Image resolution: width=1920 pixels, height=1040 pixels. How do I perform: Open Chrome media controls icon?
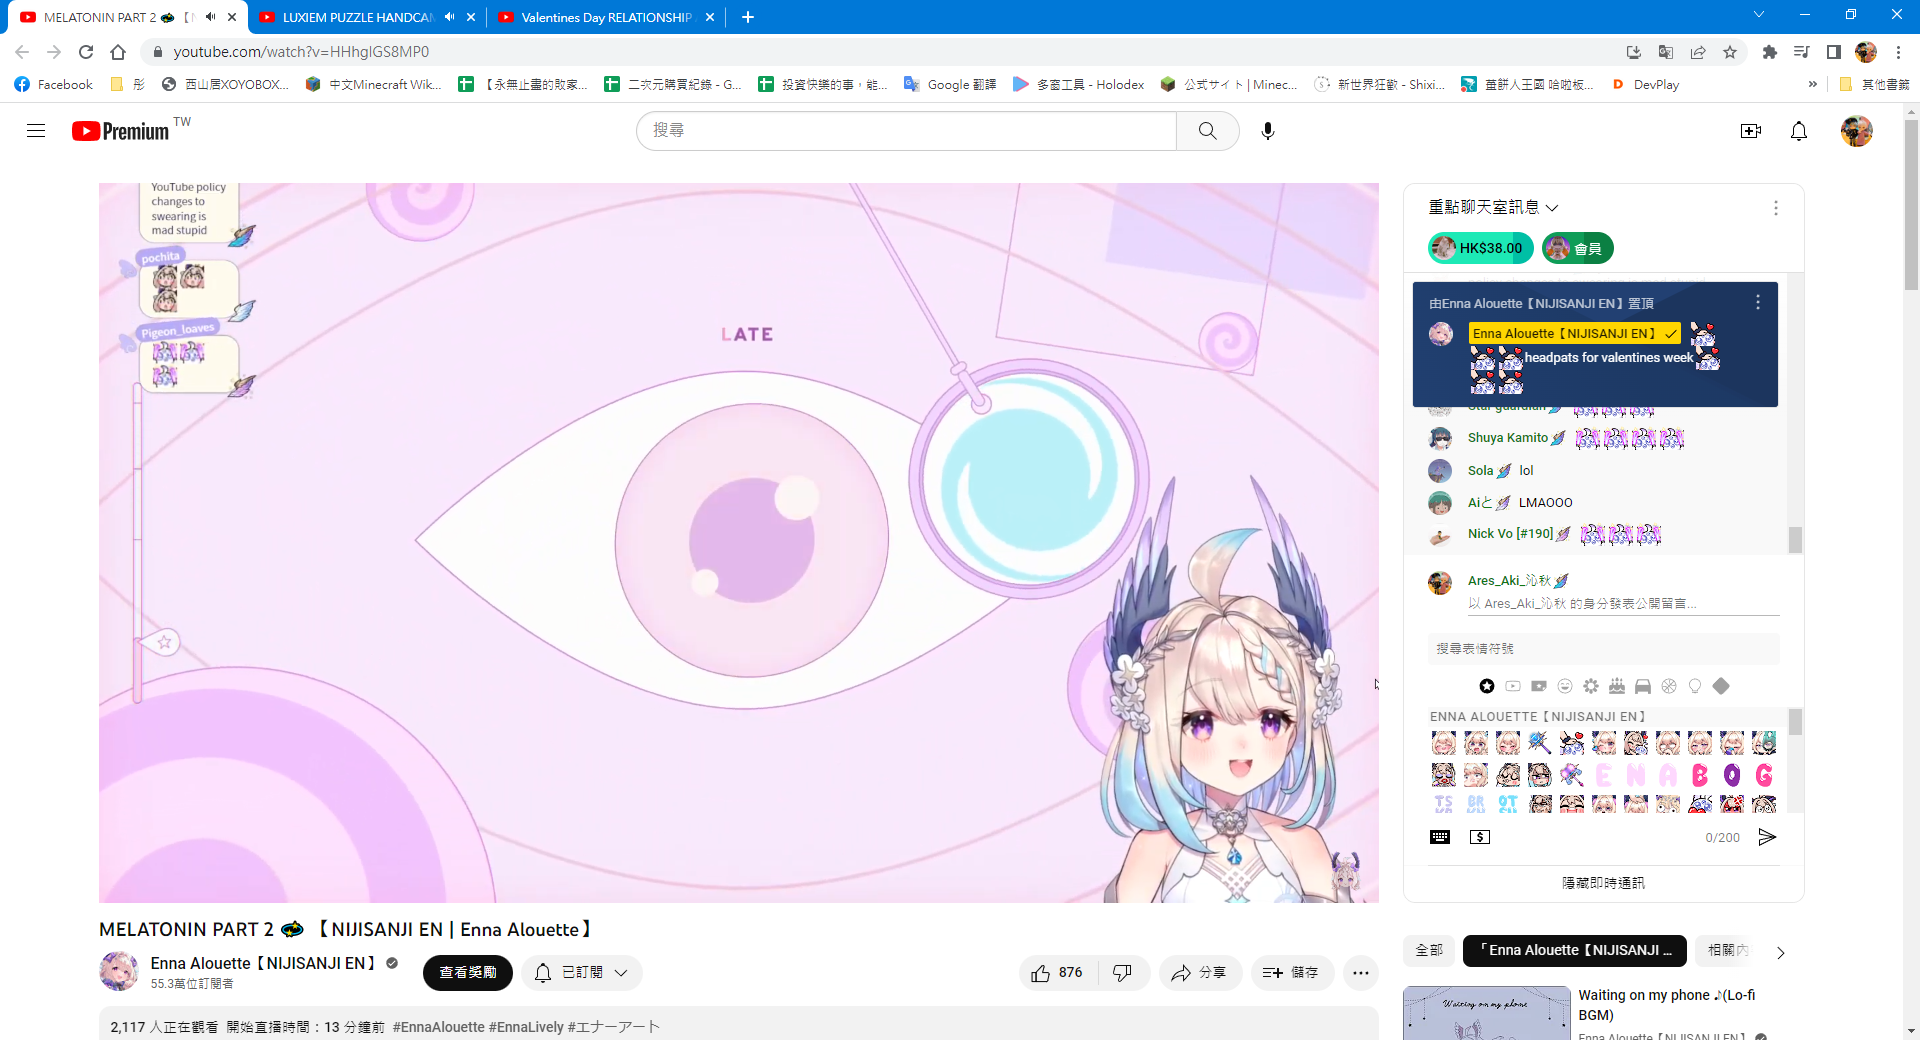pos(1802,52)
